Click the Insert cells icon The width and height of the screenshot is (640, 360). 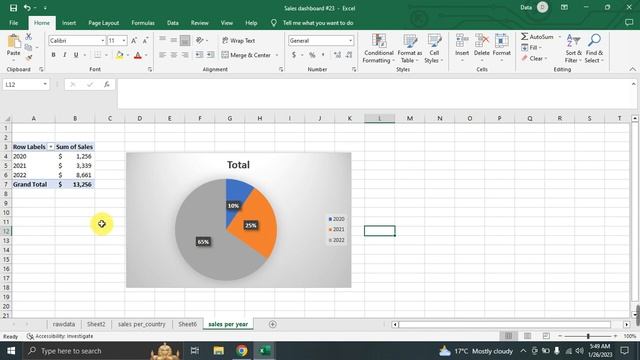tap(462, 42)
